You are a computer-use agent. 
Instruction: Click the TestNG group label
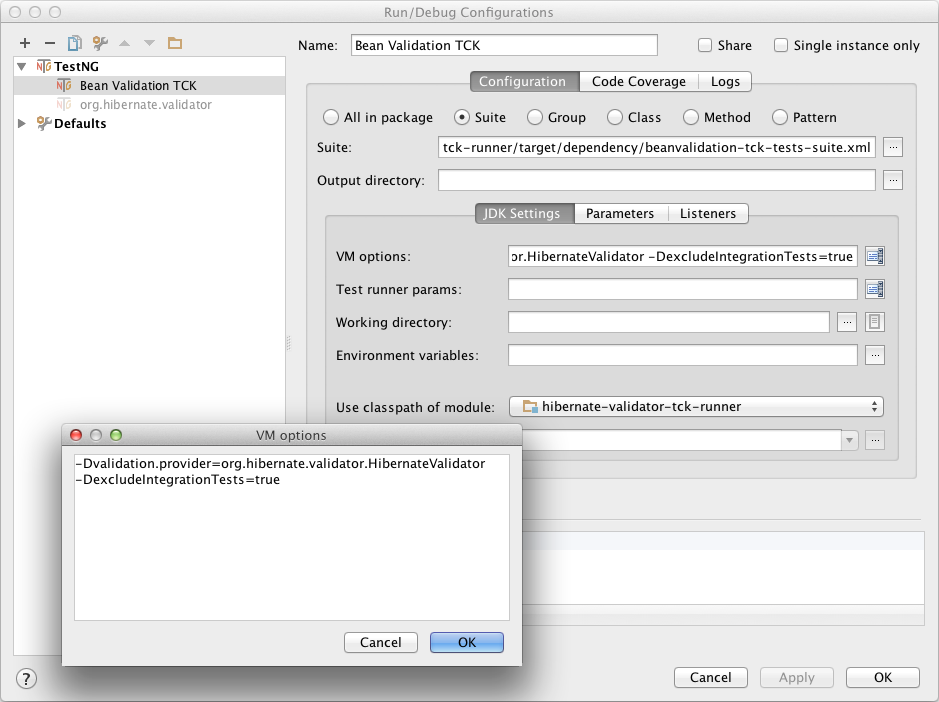77,66
